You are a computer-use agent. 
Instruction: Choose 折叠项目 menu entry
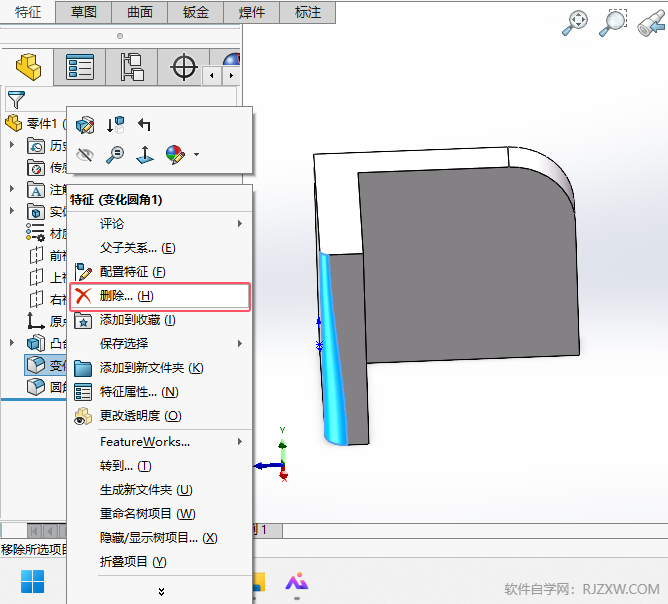tap(160, 562)
